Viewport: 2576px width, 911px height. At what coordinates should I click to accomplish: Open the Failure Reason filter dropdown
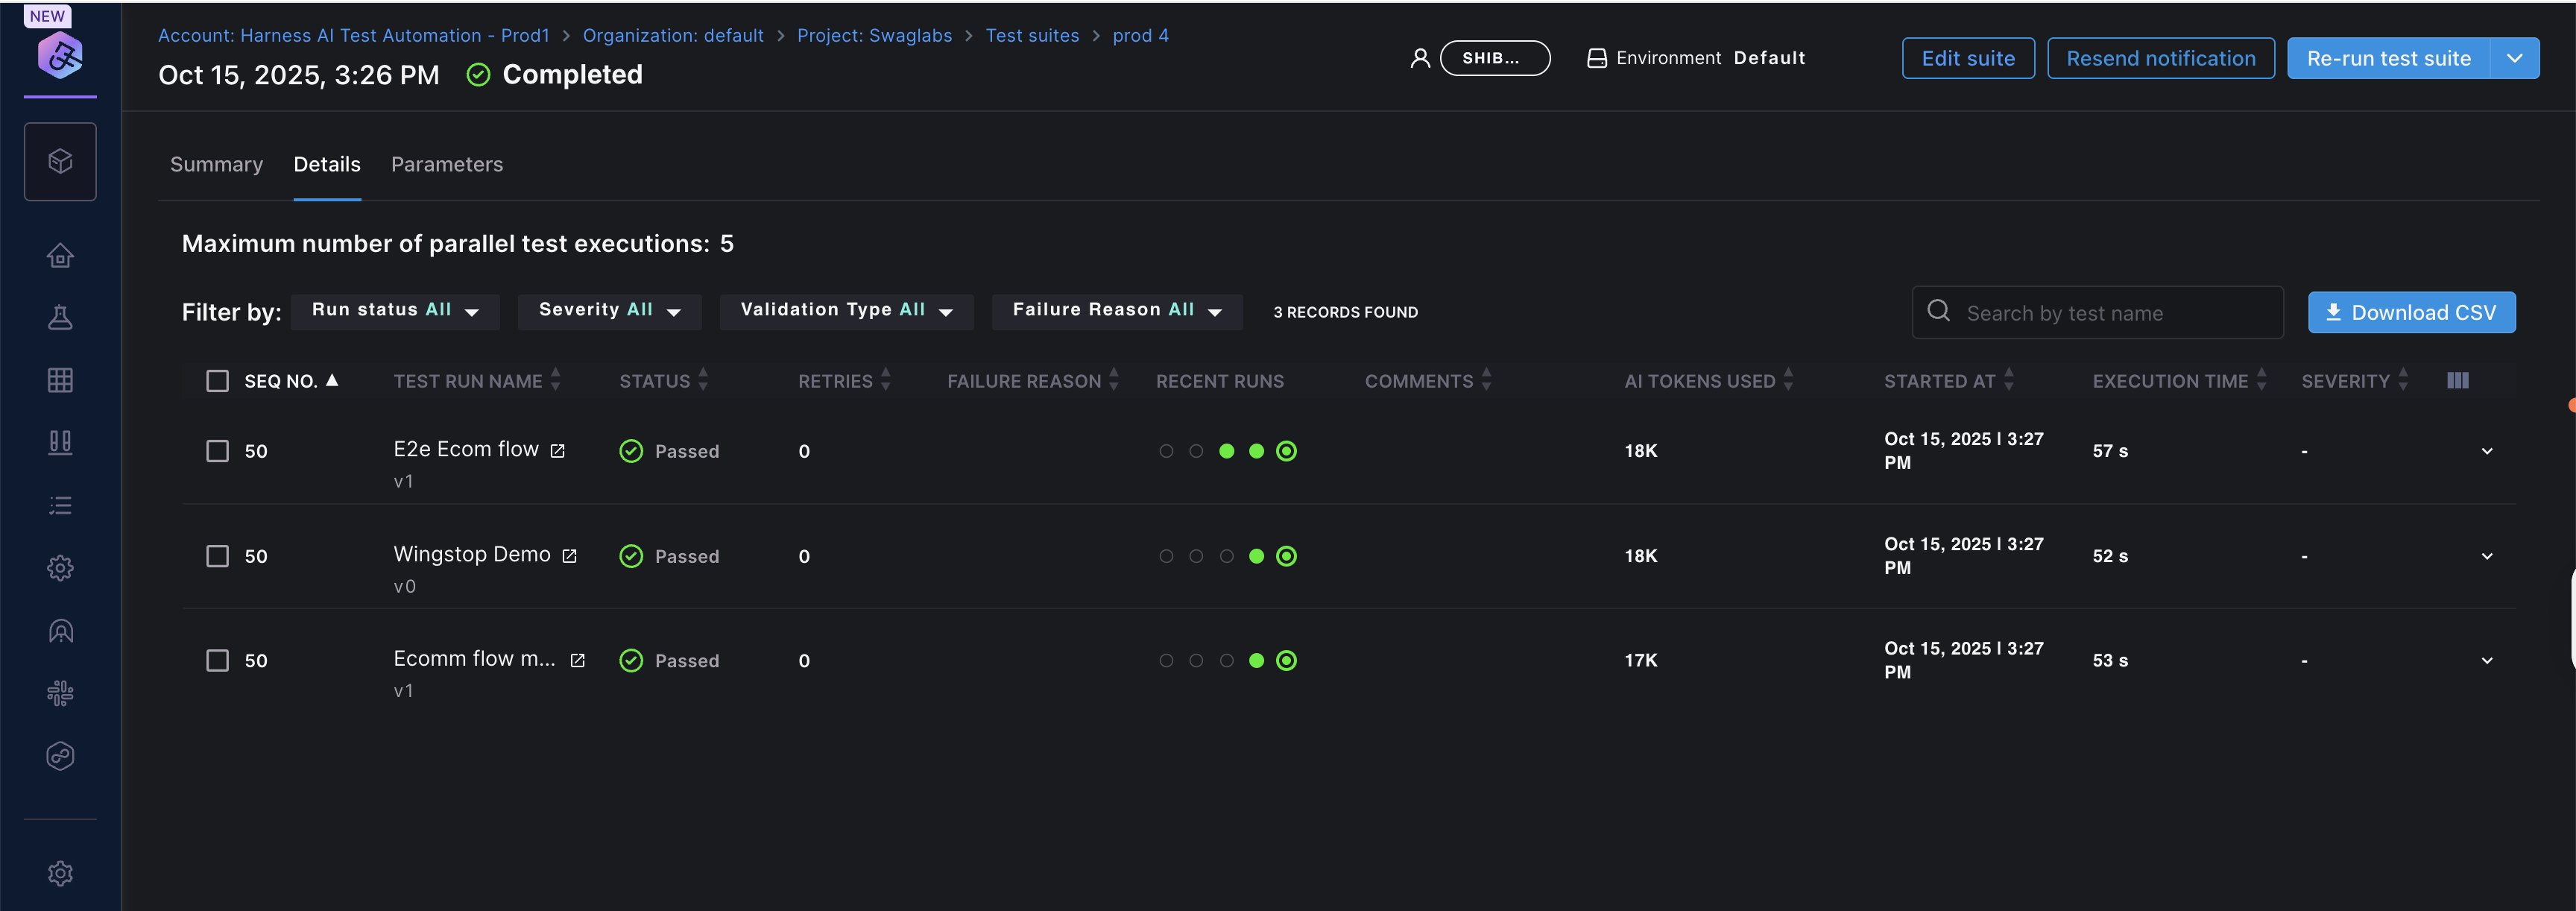(x=1116, y=310)
